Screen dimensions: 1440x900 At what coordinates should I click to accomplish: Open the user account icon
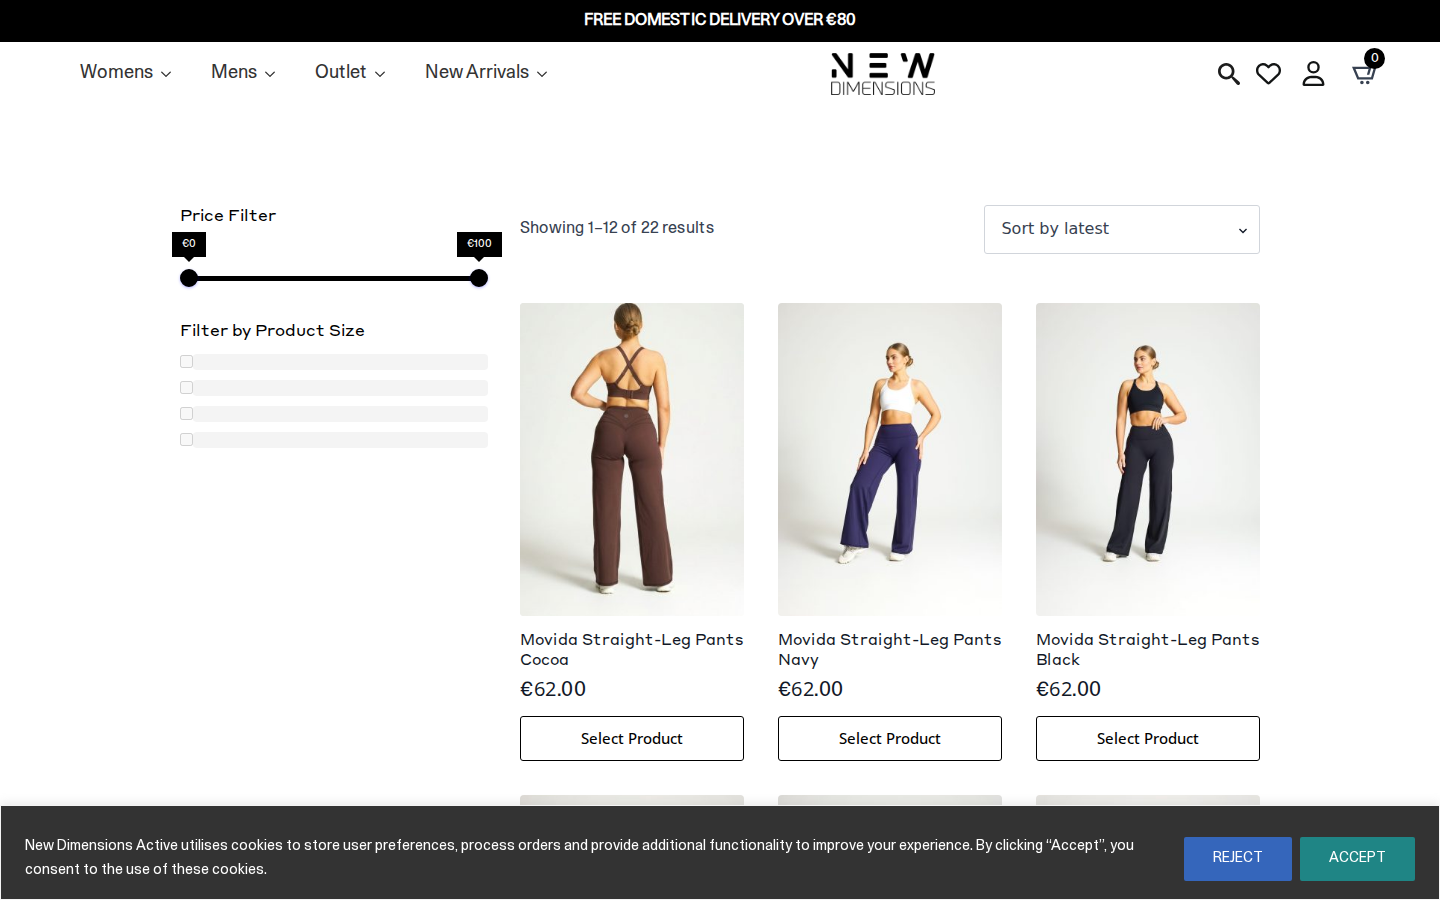(1313, 74)
